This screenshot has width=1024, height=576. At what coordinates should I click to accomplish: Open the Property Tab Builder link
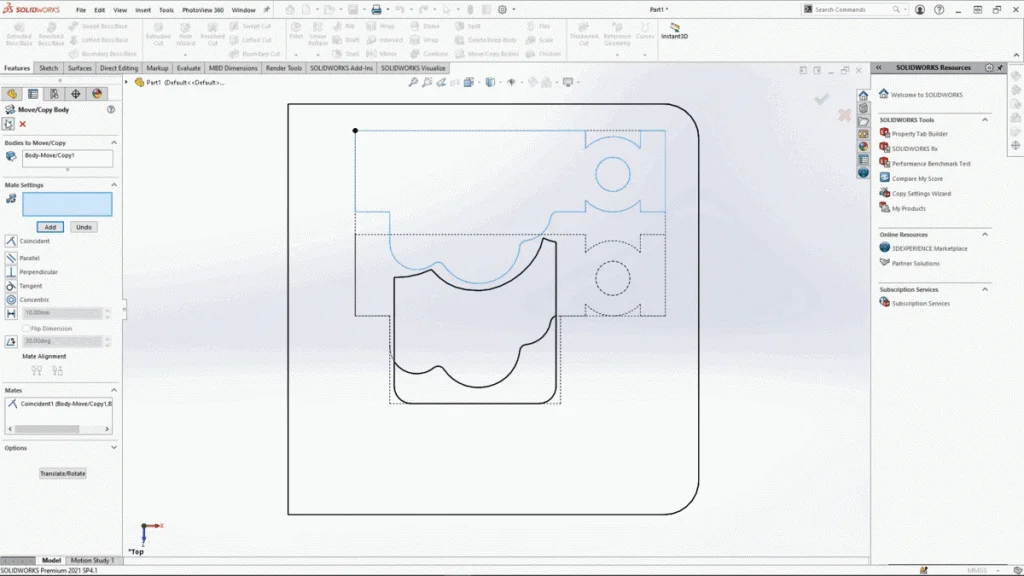919,134
